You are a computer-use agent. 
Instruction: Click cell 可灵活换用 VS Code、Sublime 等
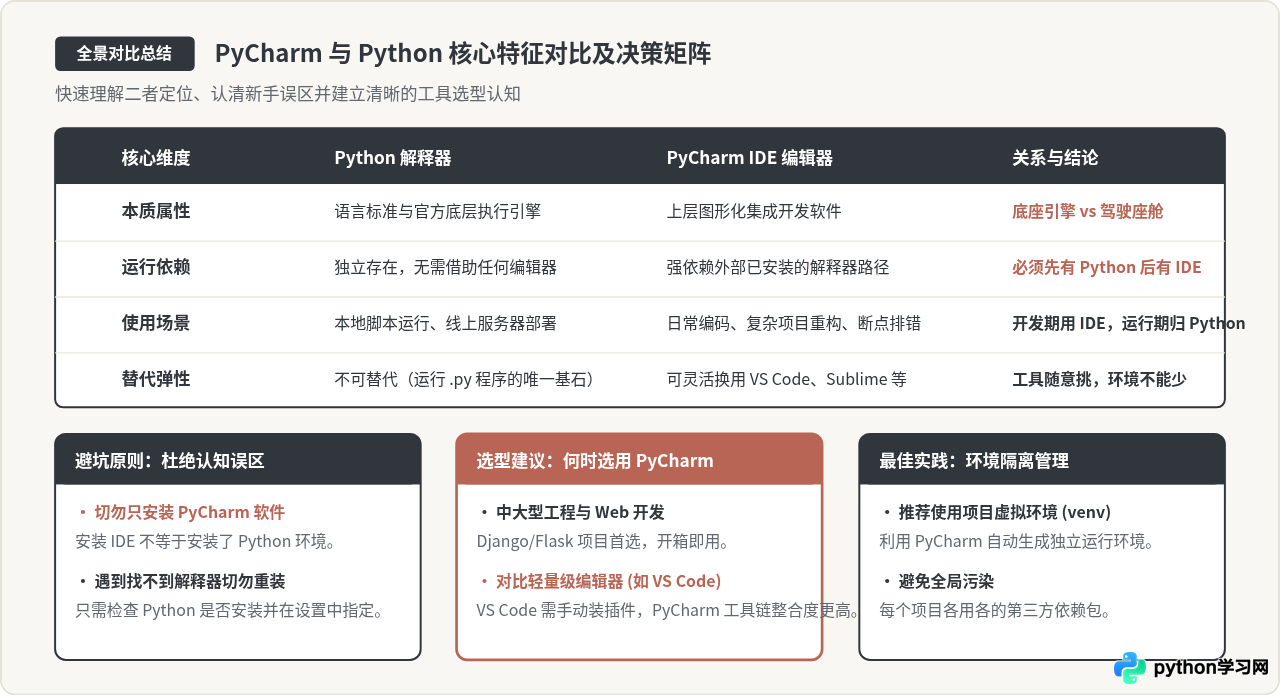tap(787, 380)
